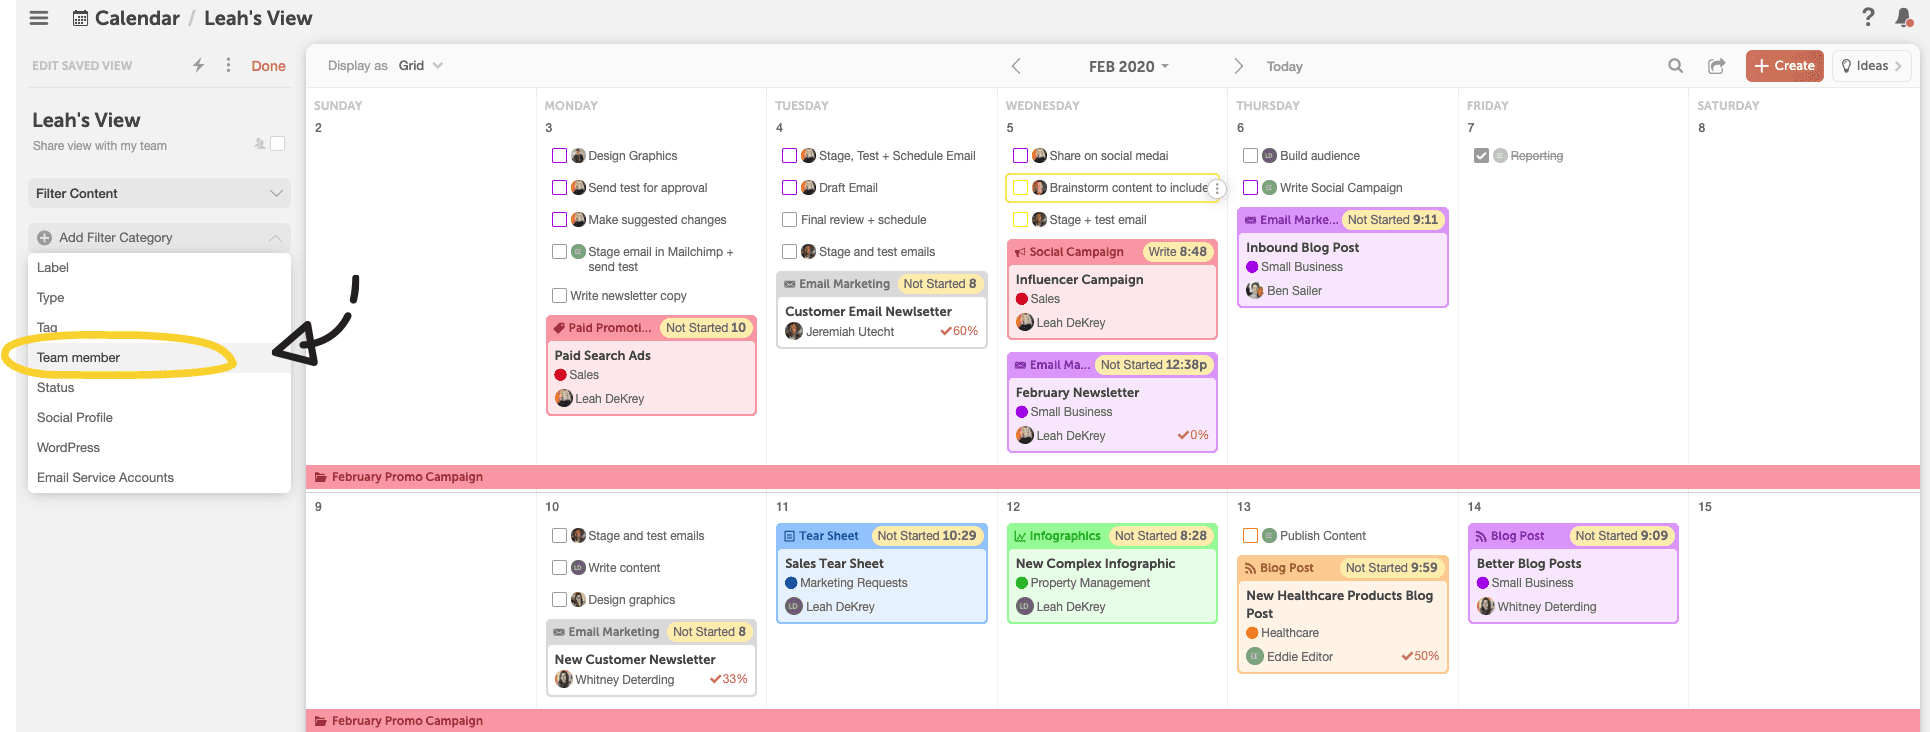Go to the next month arrow
The height and width of the screenshot is (732, 1930).
pos(1238,66)
